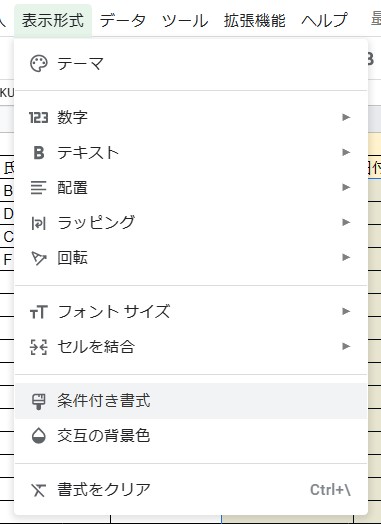Expand the セルを結合 submenu arrow
The height and width of the screenshot is (524, 381).
346,347
